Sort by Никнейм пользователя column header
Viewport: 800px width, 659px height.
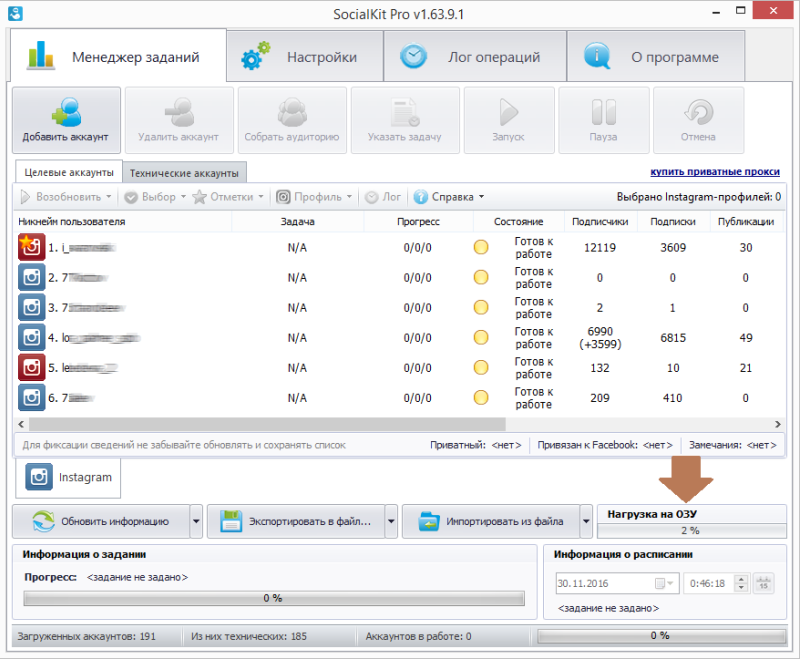(122, 222)
